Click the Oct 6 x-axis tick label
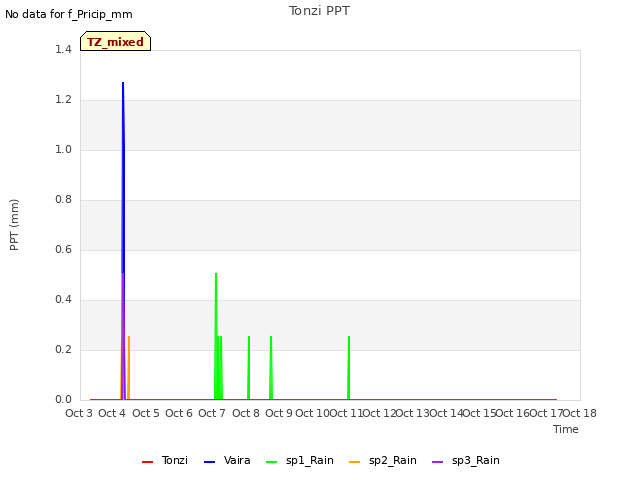Image resolution: width=640 pixels, height=480 pixels. point(179,413)
